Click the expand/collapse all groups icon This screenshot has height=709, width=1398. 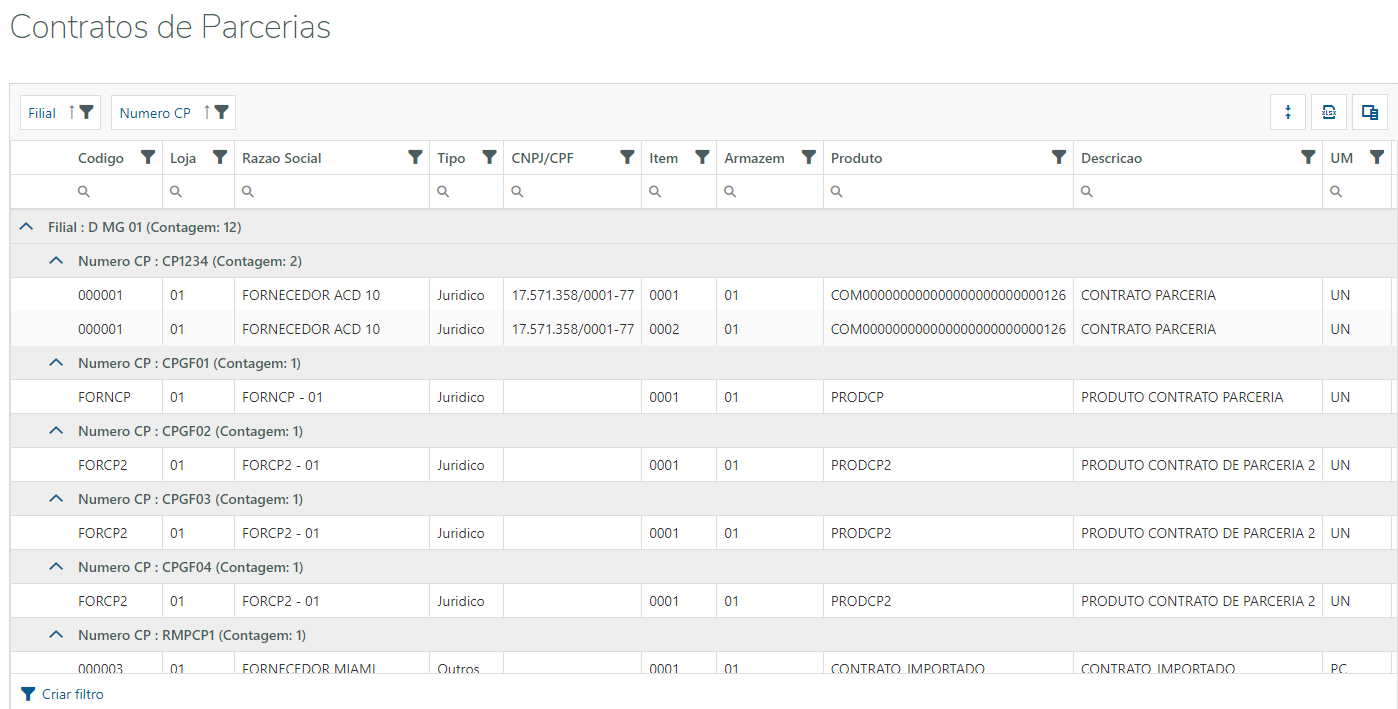coord(1288,112)
